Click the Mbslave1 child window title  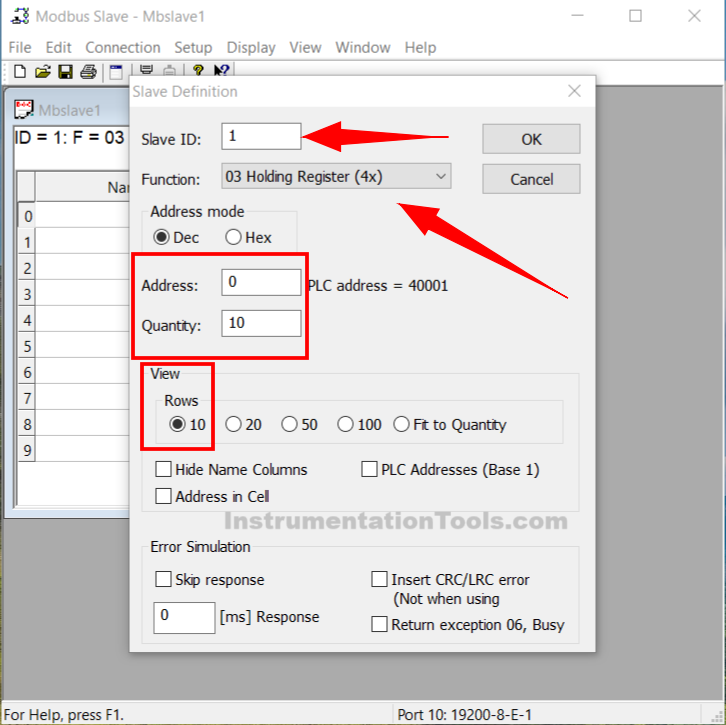(69, 110)
